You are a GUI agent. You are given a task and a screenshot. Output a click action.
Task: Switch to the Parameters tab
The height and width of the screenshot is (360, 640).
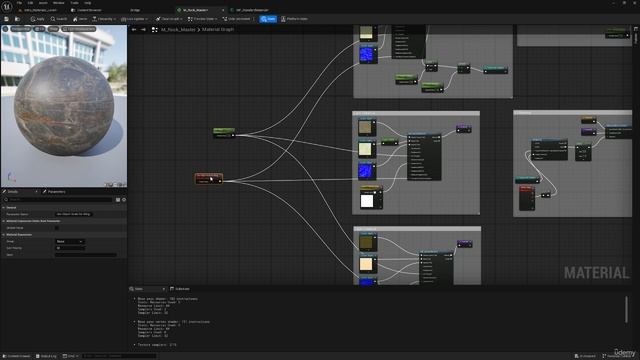coord(57,191)
